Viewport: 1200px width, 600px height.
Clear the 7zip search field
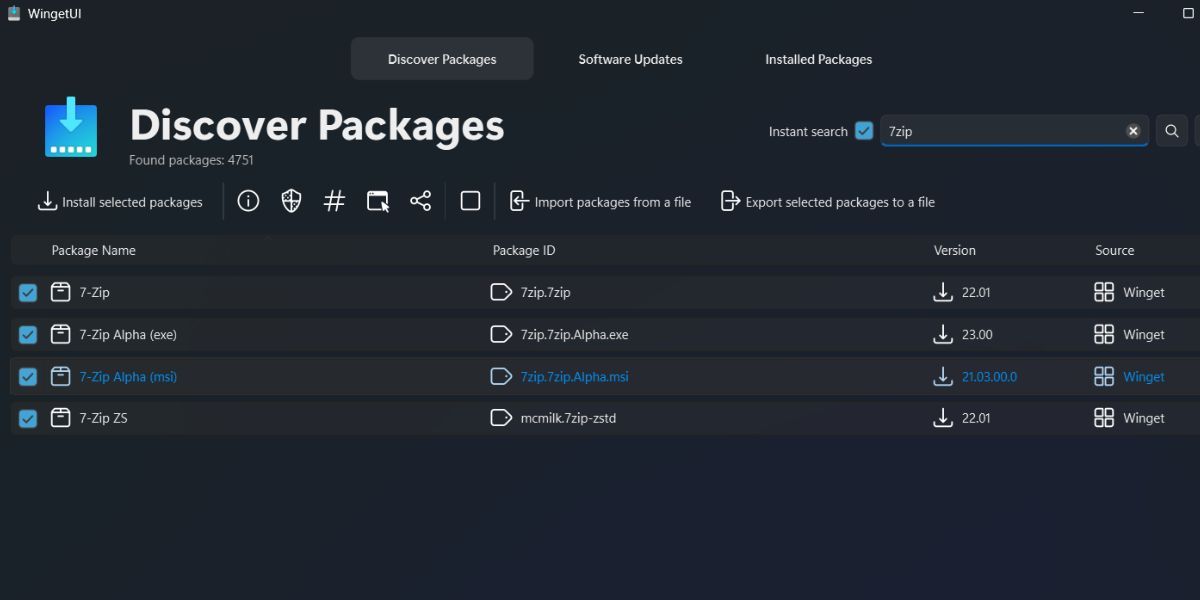tap(1133, 131)
